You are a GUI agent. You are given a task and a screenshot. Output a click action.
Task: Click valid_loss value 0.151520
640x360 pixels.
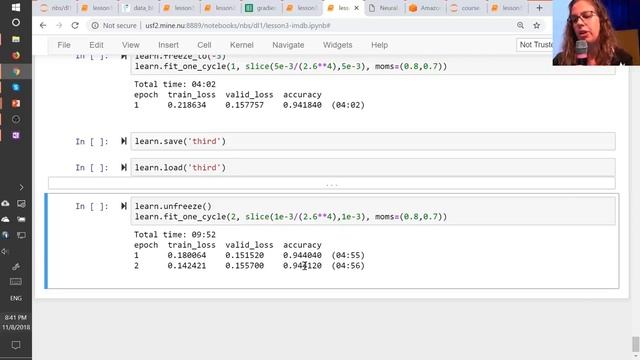point(244,255)
